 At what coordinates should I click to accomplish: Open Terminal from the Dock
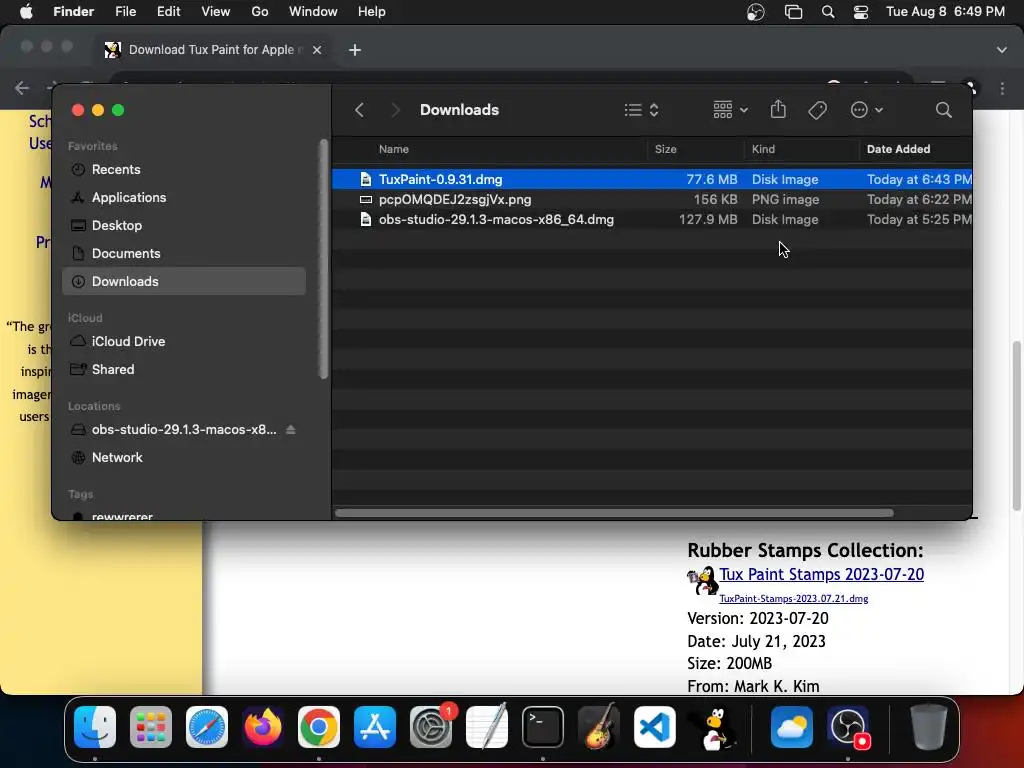coord(543,727)
